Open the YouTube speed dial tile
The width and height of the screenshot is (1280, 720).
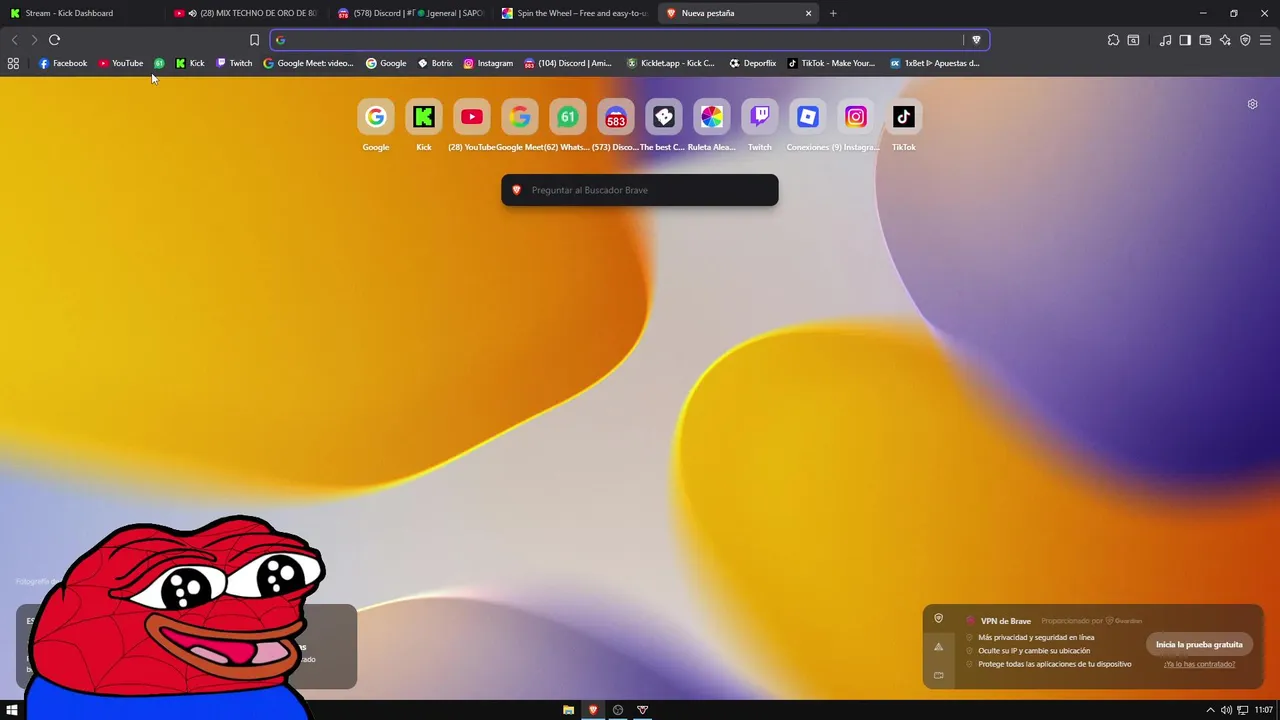[x=472, y=117]
